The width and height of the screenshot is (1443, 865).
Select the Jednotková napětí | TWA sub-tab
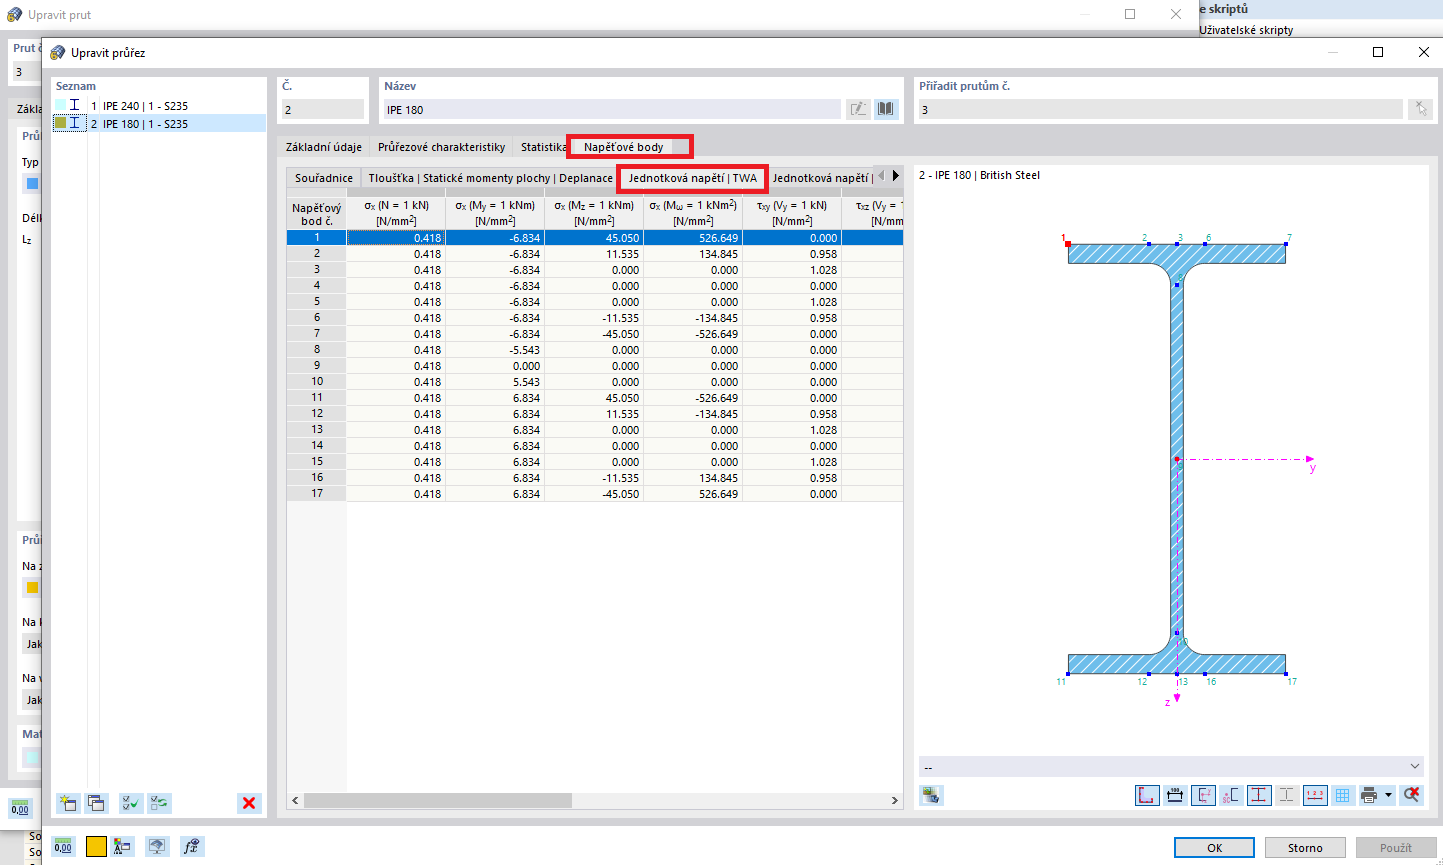693,178
